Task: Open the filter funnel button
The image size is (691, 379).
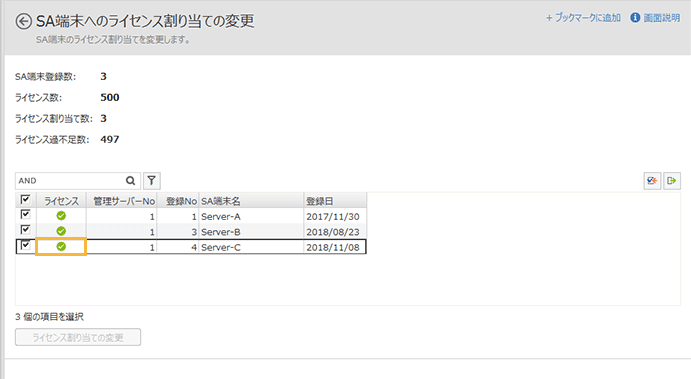Action: coord(152,181)
